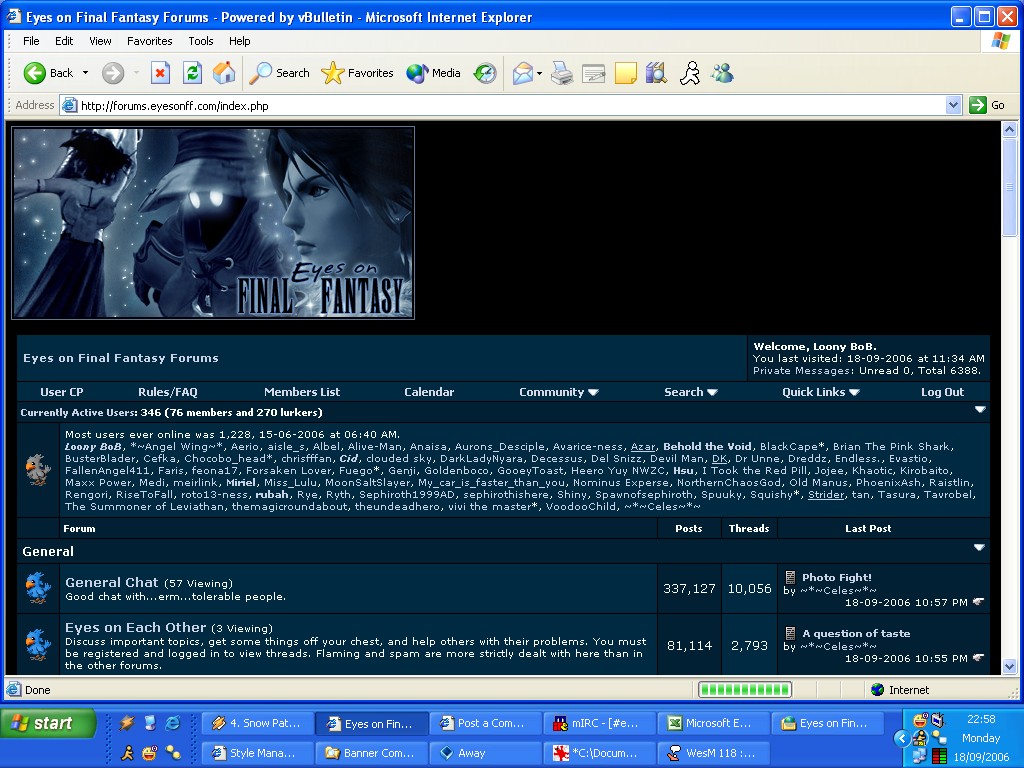Open the Photo Fight! thread
1024x768 pixels.
click(837, 577)
